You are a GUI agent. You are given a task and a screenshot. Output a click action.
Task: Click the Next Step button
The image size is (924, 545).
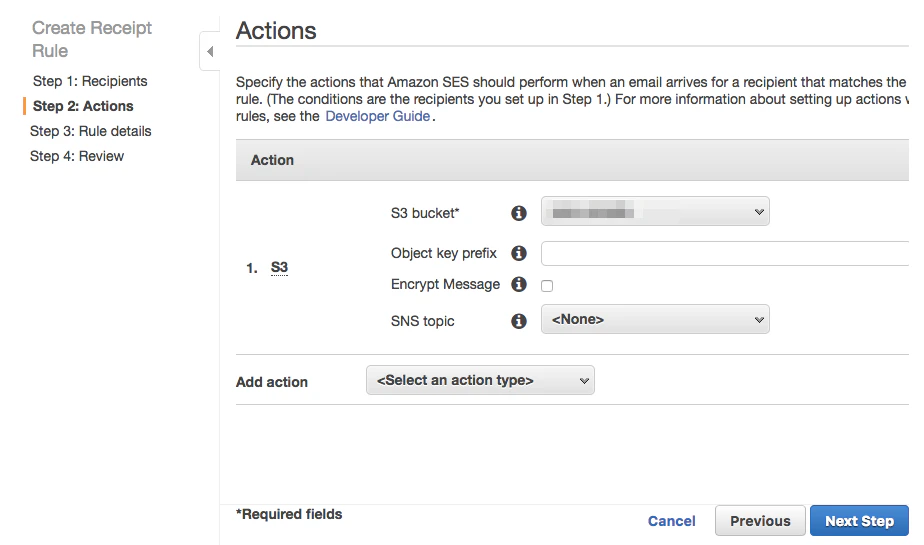coord(859,521)
